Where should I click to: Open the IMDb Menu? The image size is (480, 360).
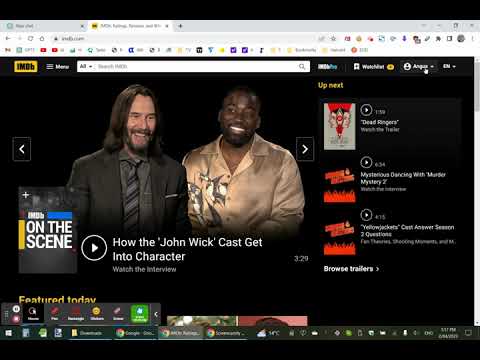tap(58, 67)
